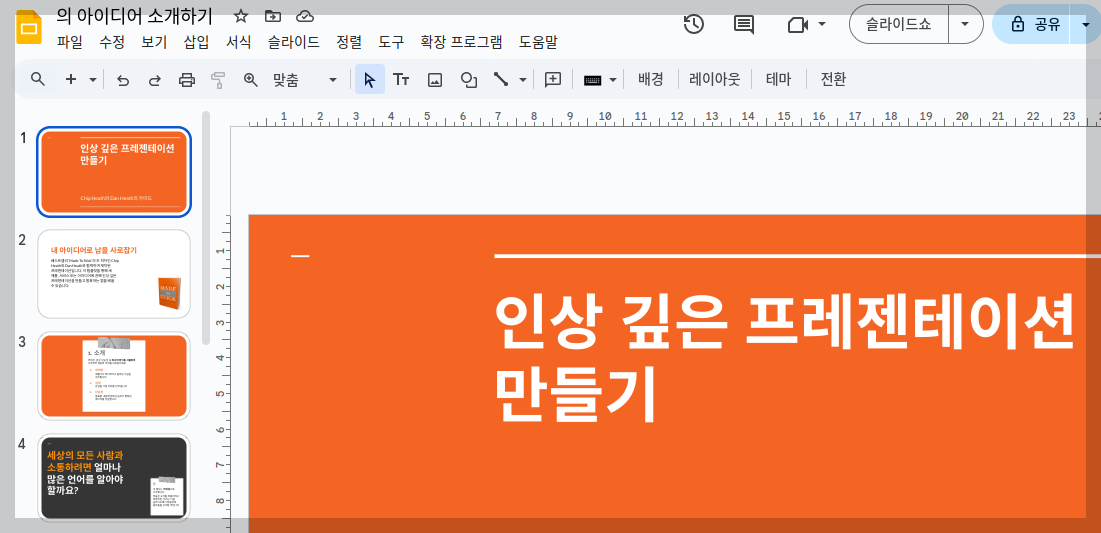This screenshot has height=533, width=1101.
Task: Expand the 슬라이드쇼 options arrow
Action: [x=965, y=24]
